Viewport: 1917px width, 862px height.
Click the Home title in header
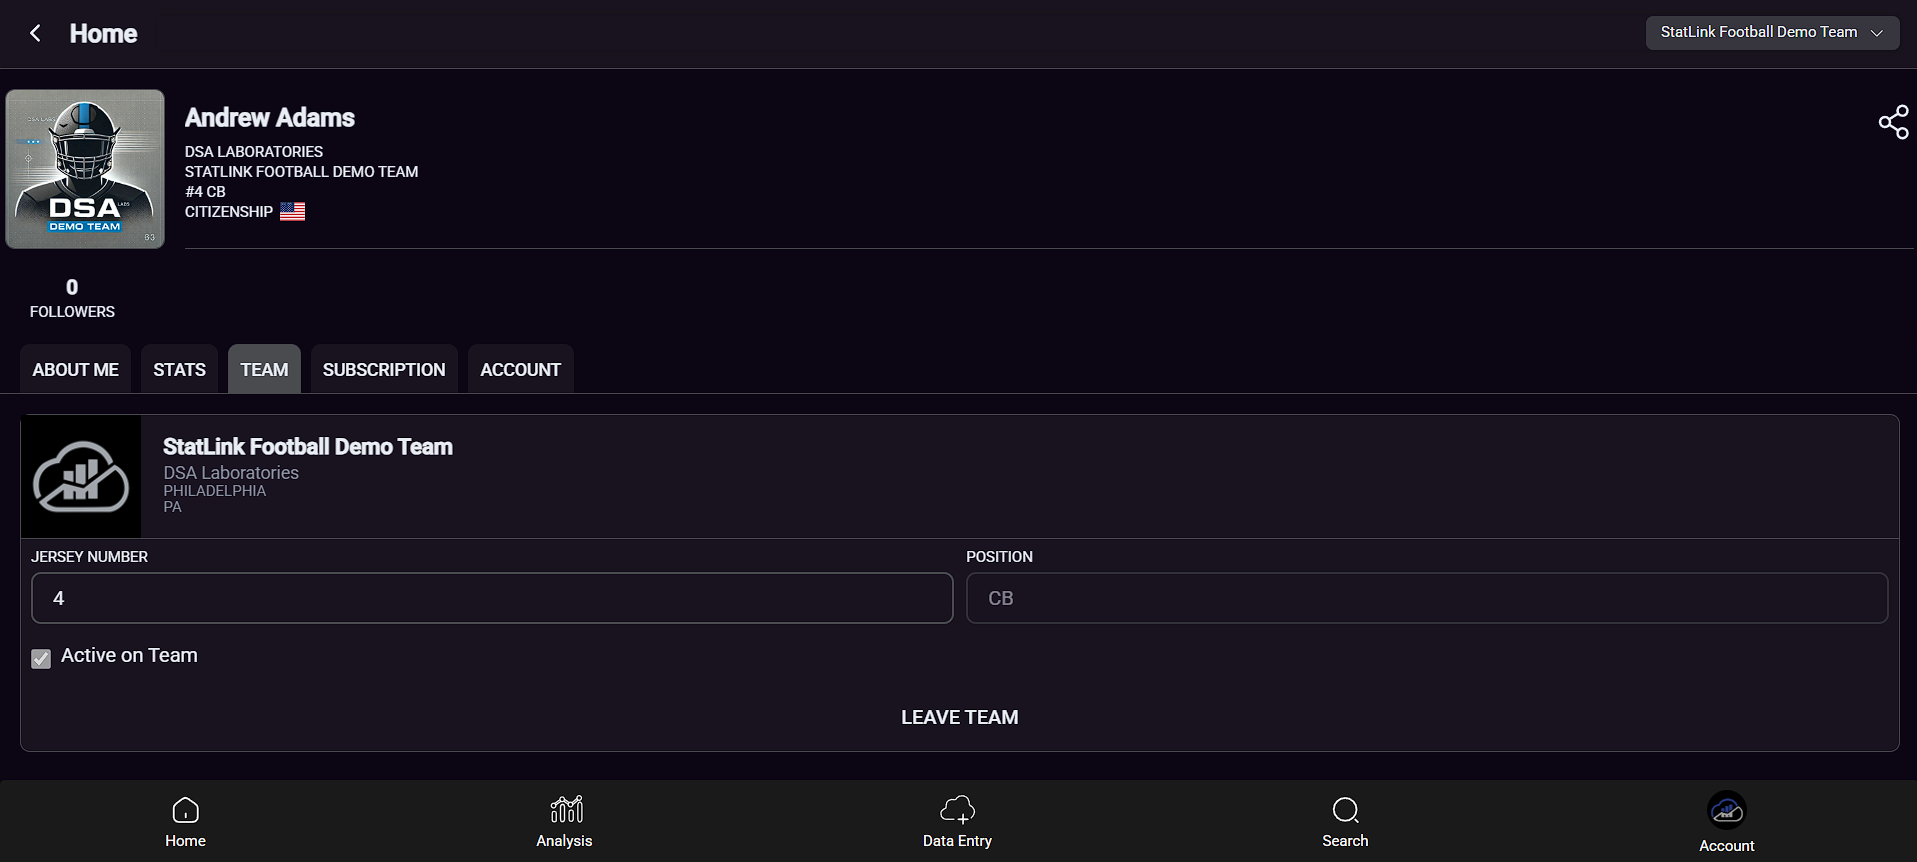click(103, 33)
